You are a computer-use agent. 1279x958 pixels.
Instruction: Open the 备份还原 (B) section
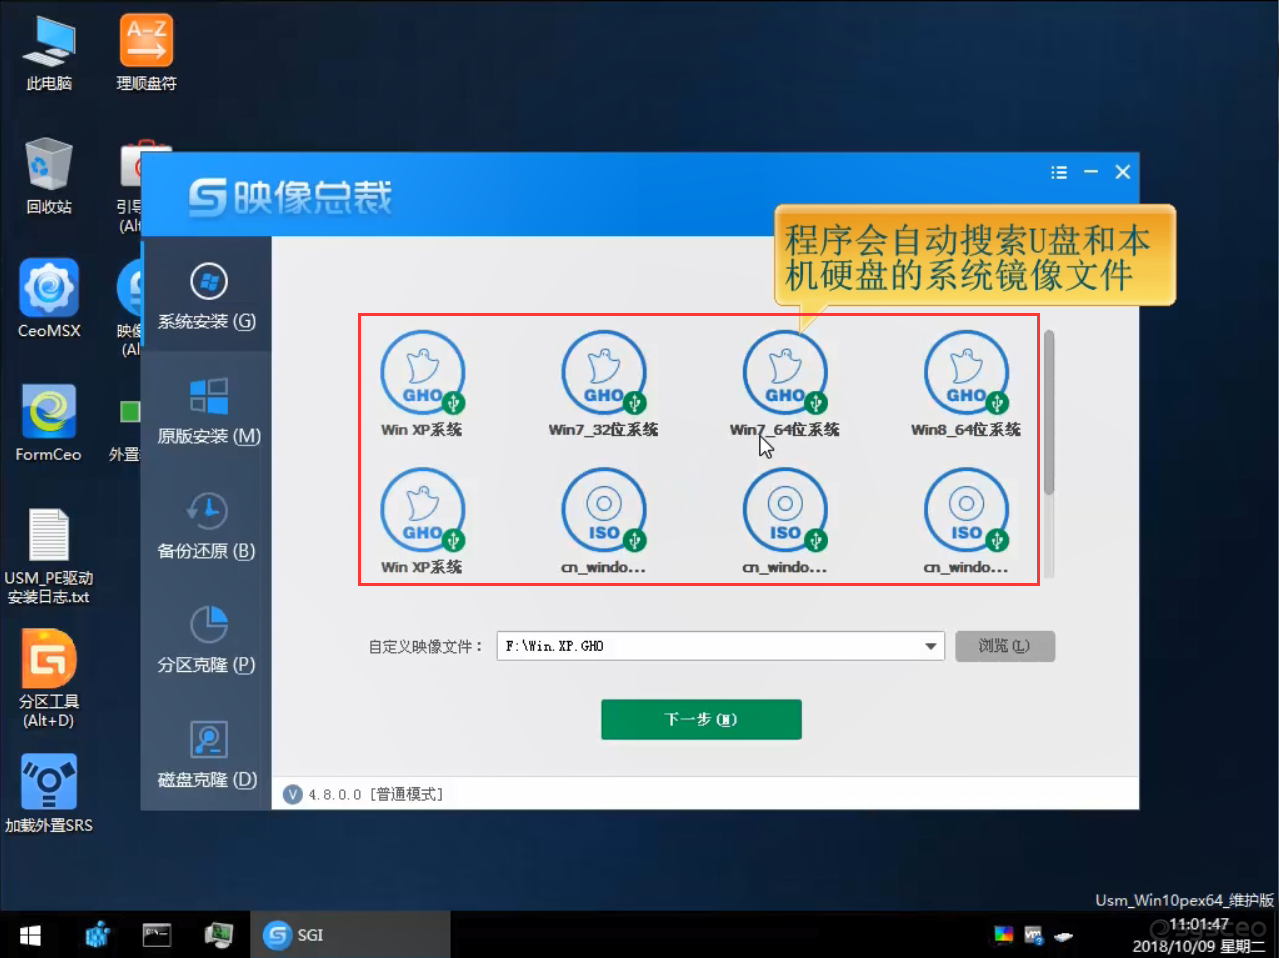point(207,525)
